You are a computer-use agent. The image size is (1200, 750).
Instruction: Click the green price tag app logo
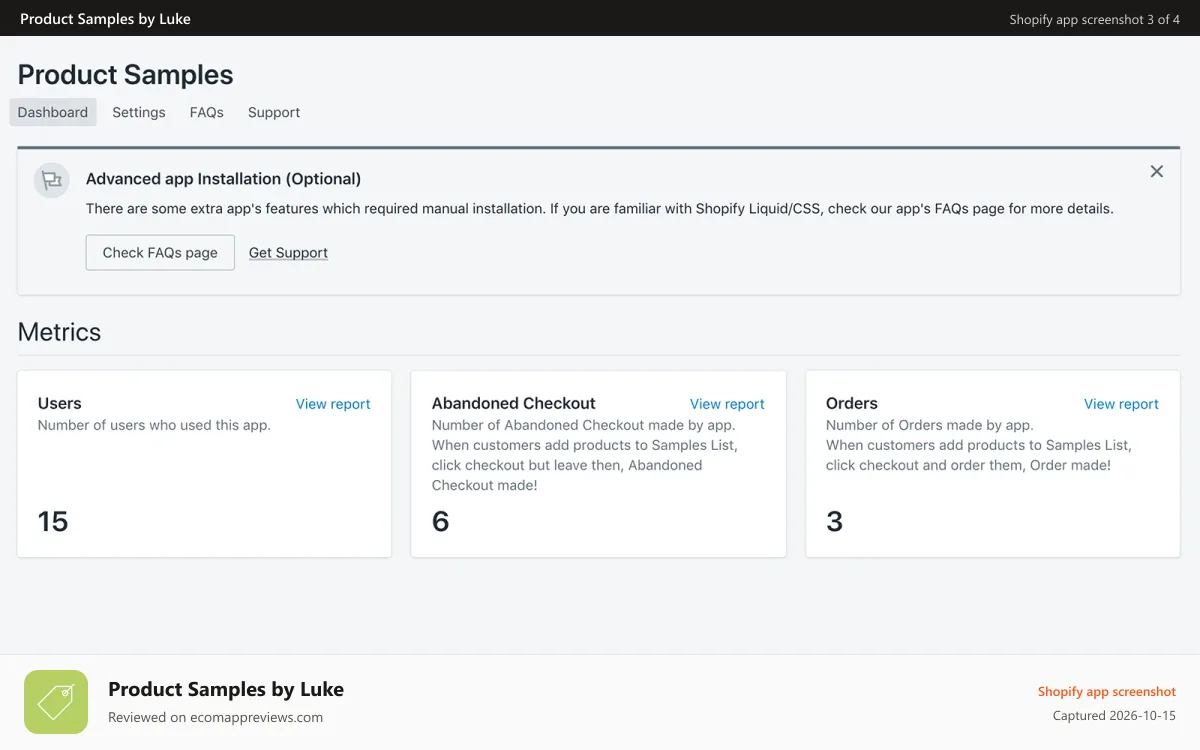[56, 702]
